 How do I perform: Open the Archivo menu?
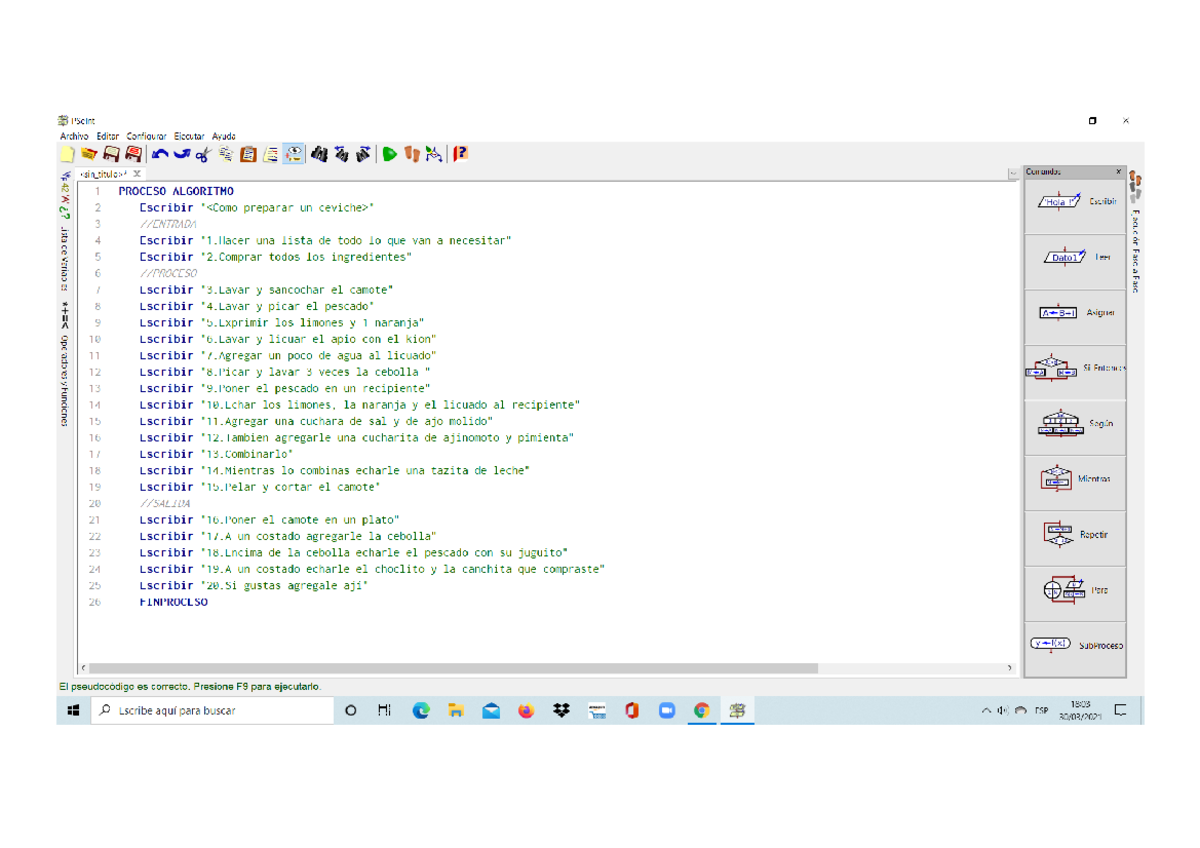point(74,136)
